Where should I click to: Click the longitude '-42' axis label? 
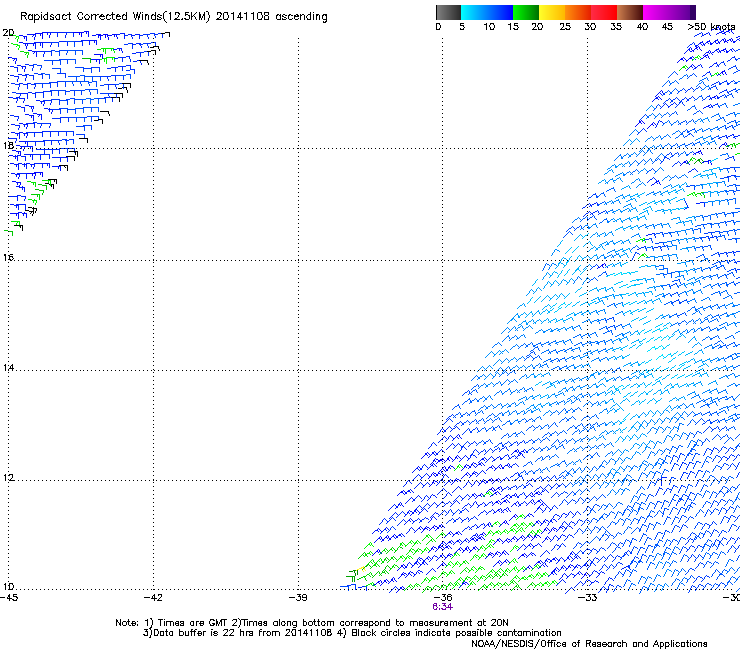pyautogui.click(x=153, y=598)
